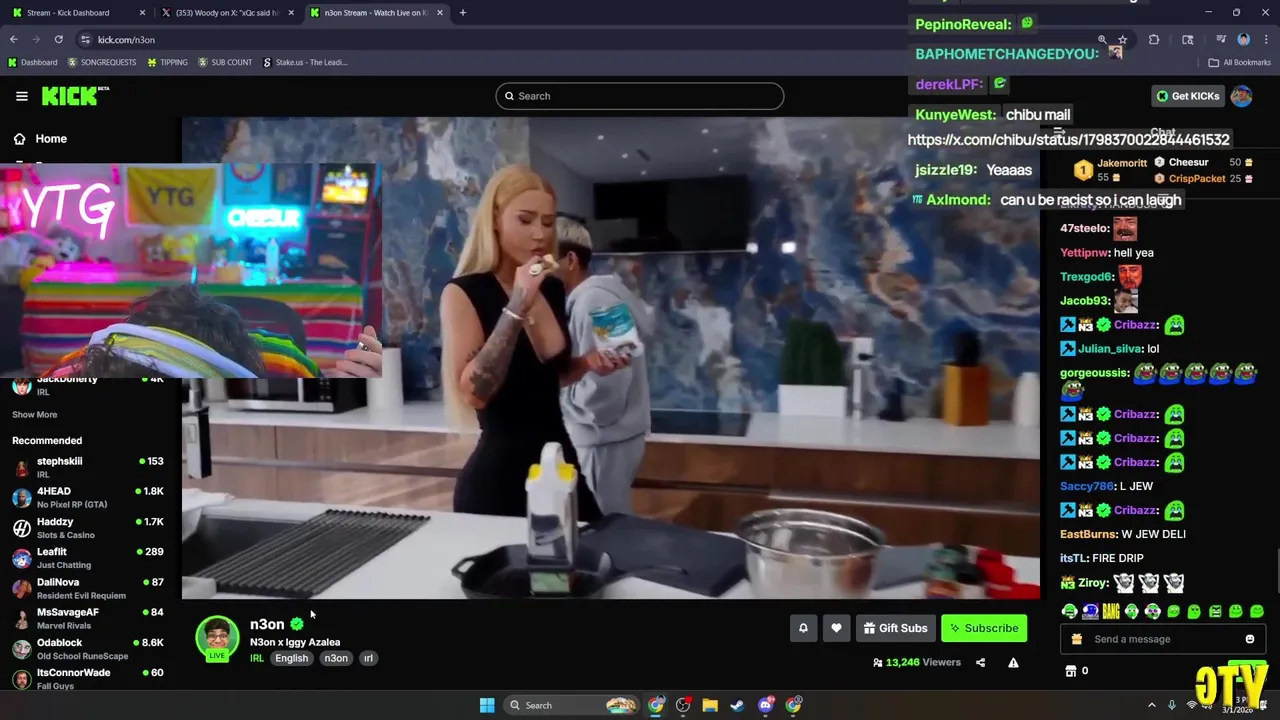
Task: Close the Woody on X tab
Action: [x=291, y=13]
